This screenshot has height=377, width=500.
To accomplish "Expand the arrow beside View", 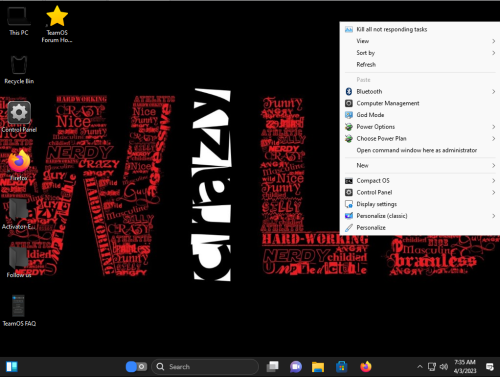I will tap(493, 41).
